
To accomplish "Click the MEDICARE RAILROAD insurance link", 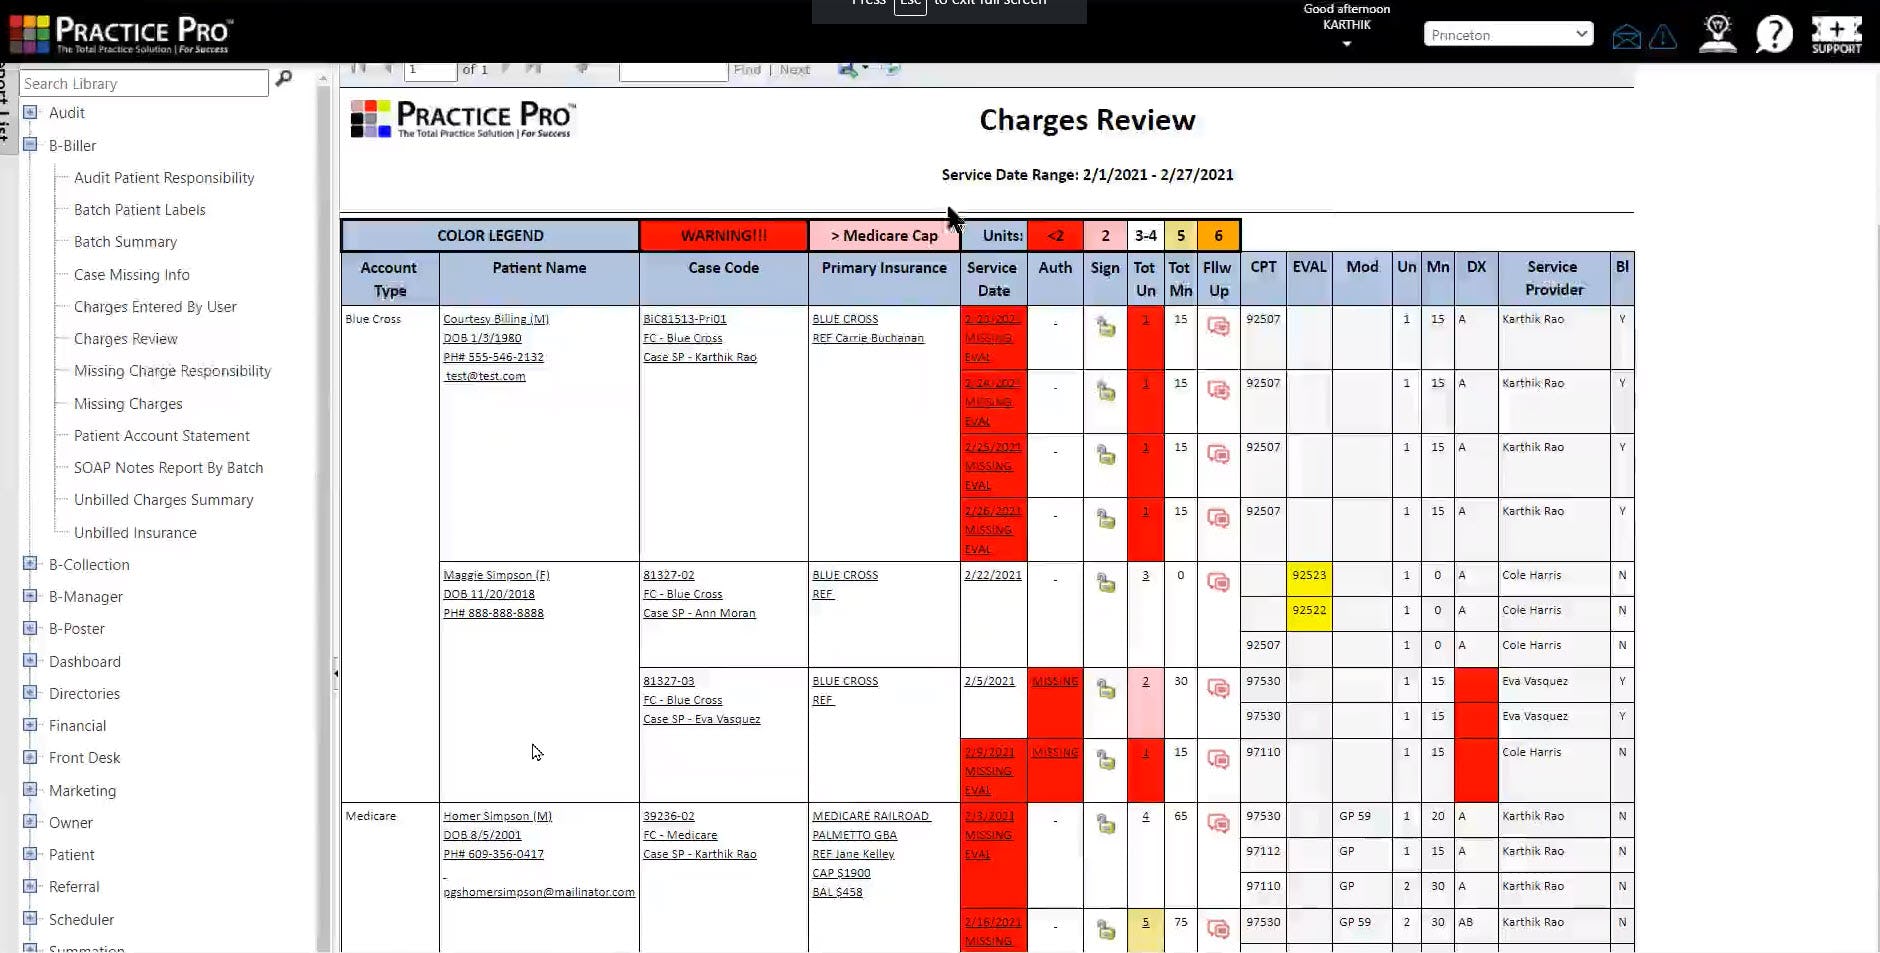I will pos(870,816).
